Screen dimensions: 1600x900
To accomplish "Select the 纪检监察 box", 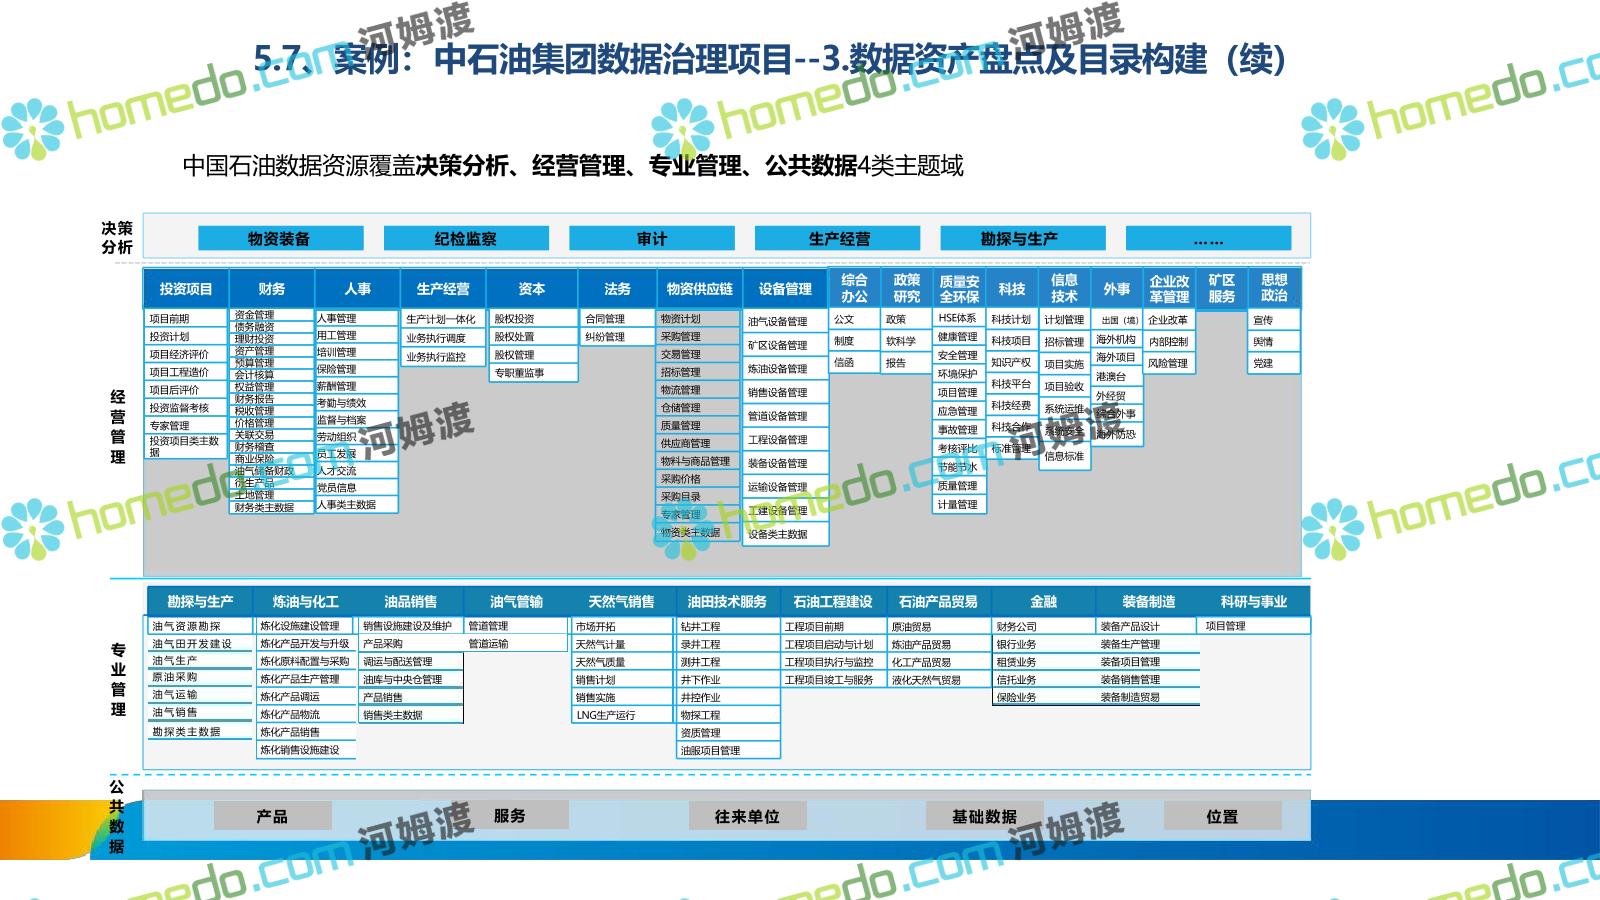I will (465, 239).
